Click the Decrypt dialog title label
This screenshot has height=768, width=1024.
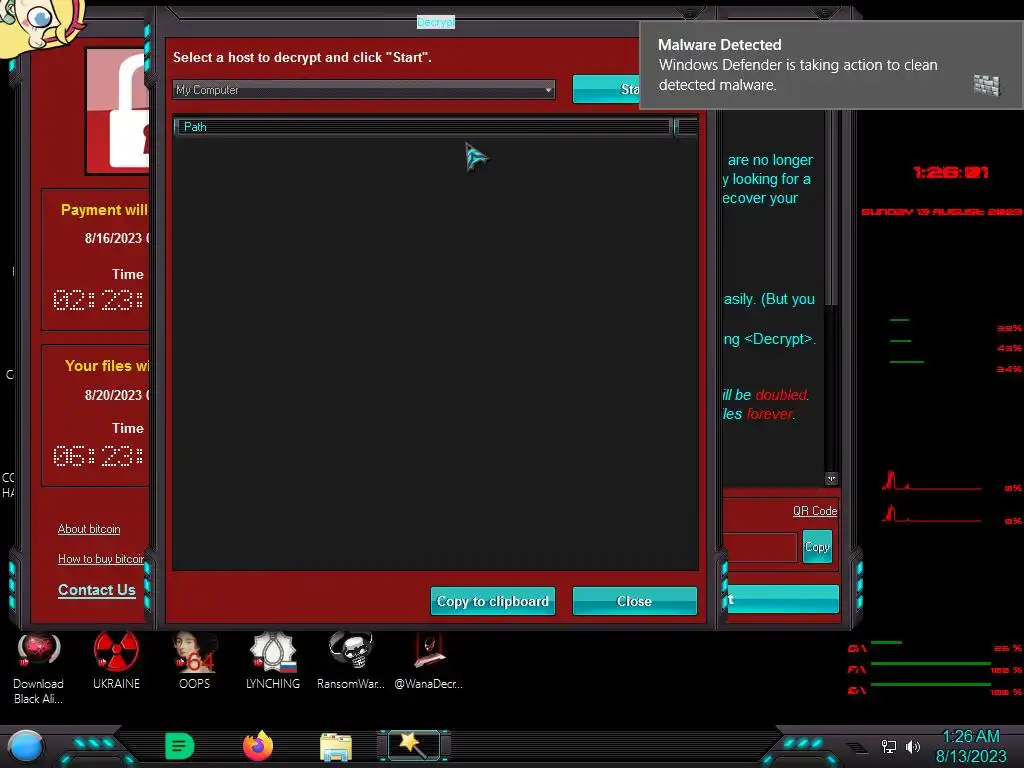pos(436,22)
